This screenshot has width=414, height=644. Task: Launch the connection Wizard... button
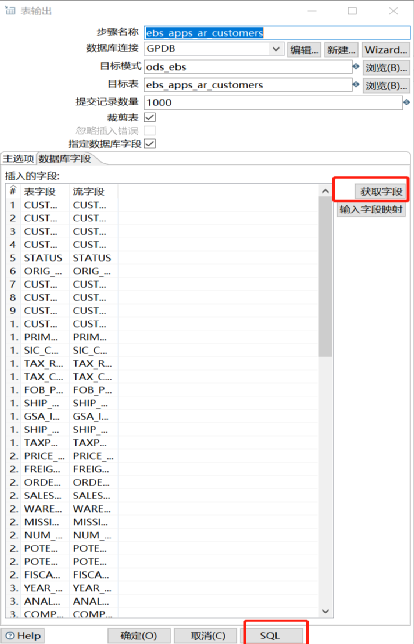pos(386,50)
